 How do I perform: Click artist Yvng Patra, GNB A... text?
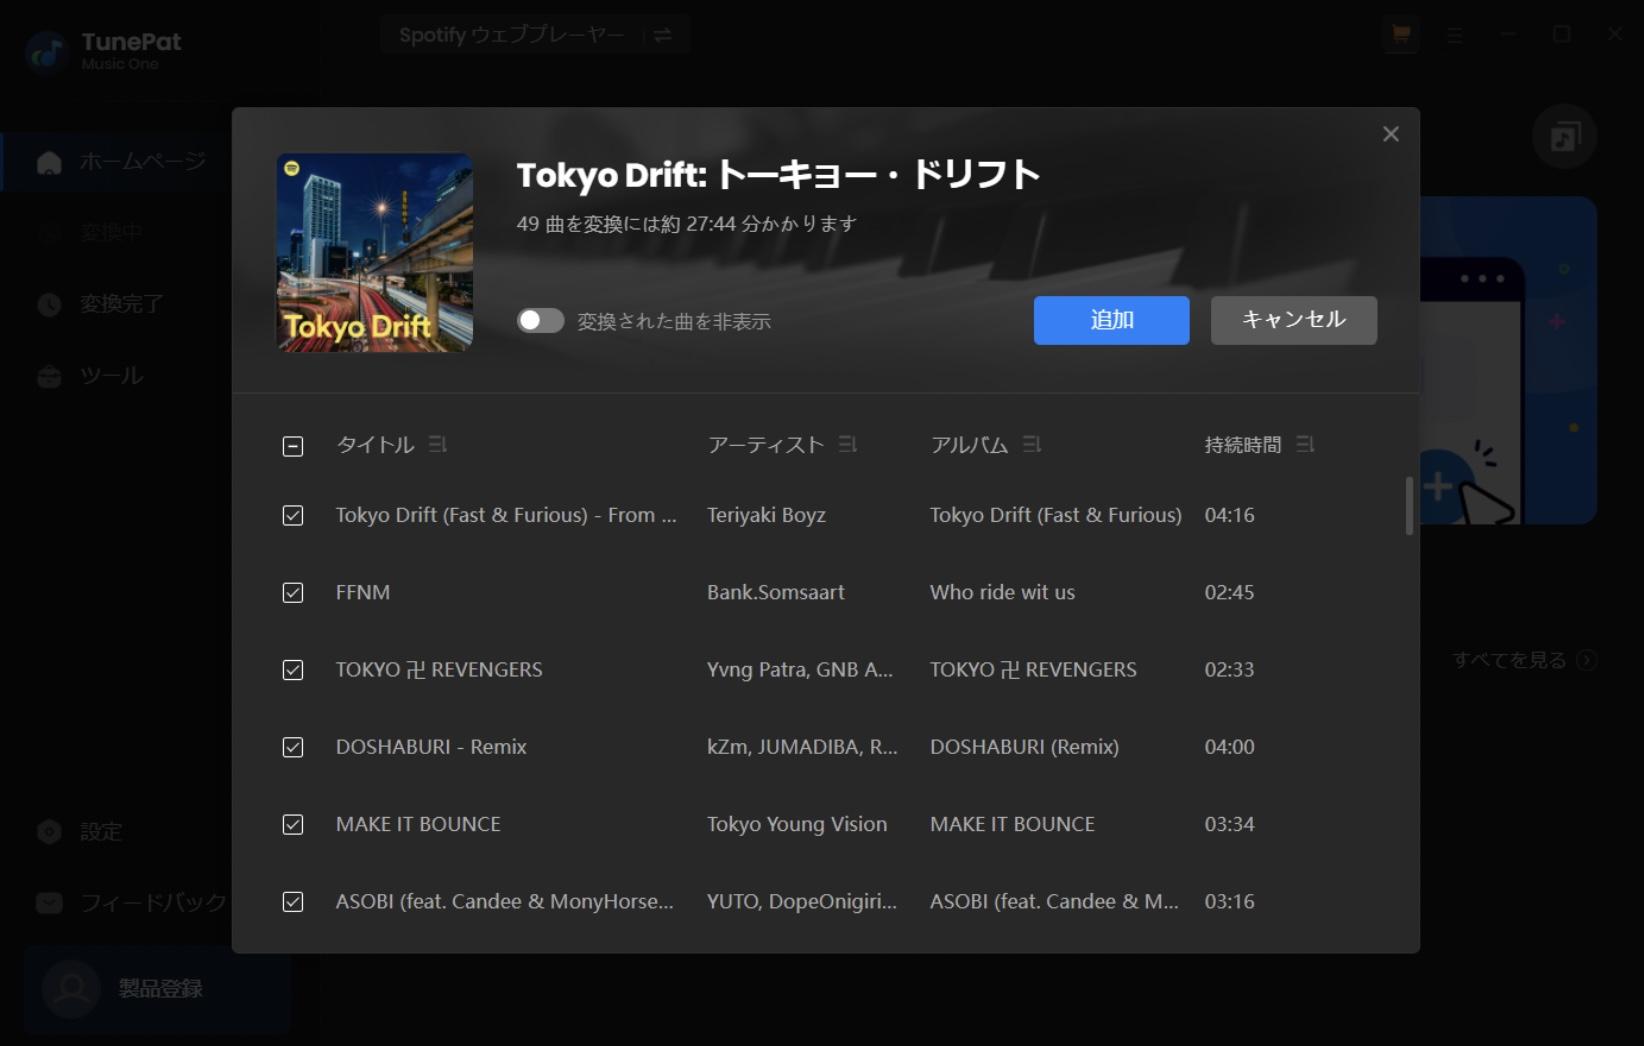pyautogui.click(x=800, y=670)
